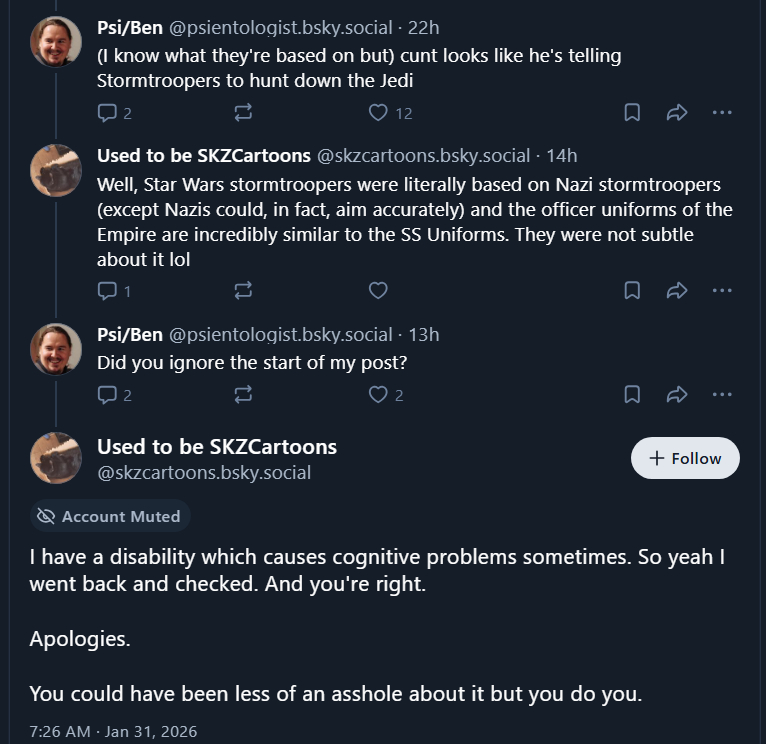The height and width of the screenshot is (744, 766).
Task: Bookmark Psi/Ben's first post
Action: 632,113
